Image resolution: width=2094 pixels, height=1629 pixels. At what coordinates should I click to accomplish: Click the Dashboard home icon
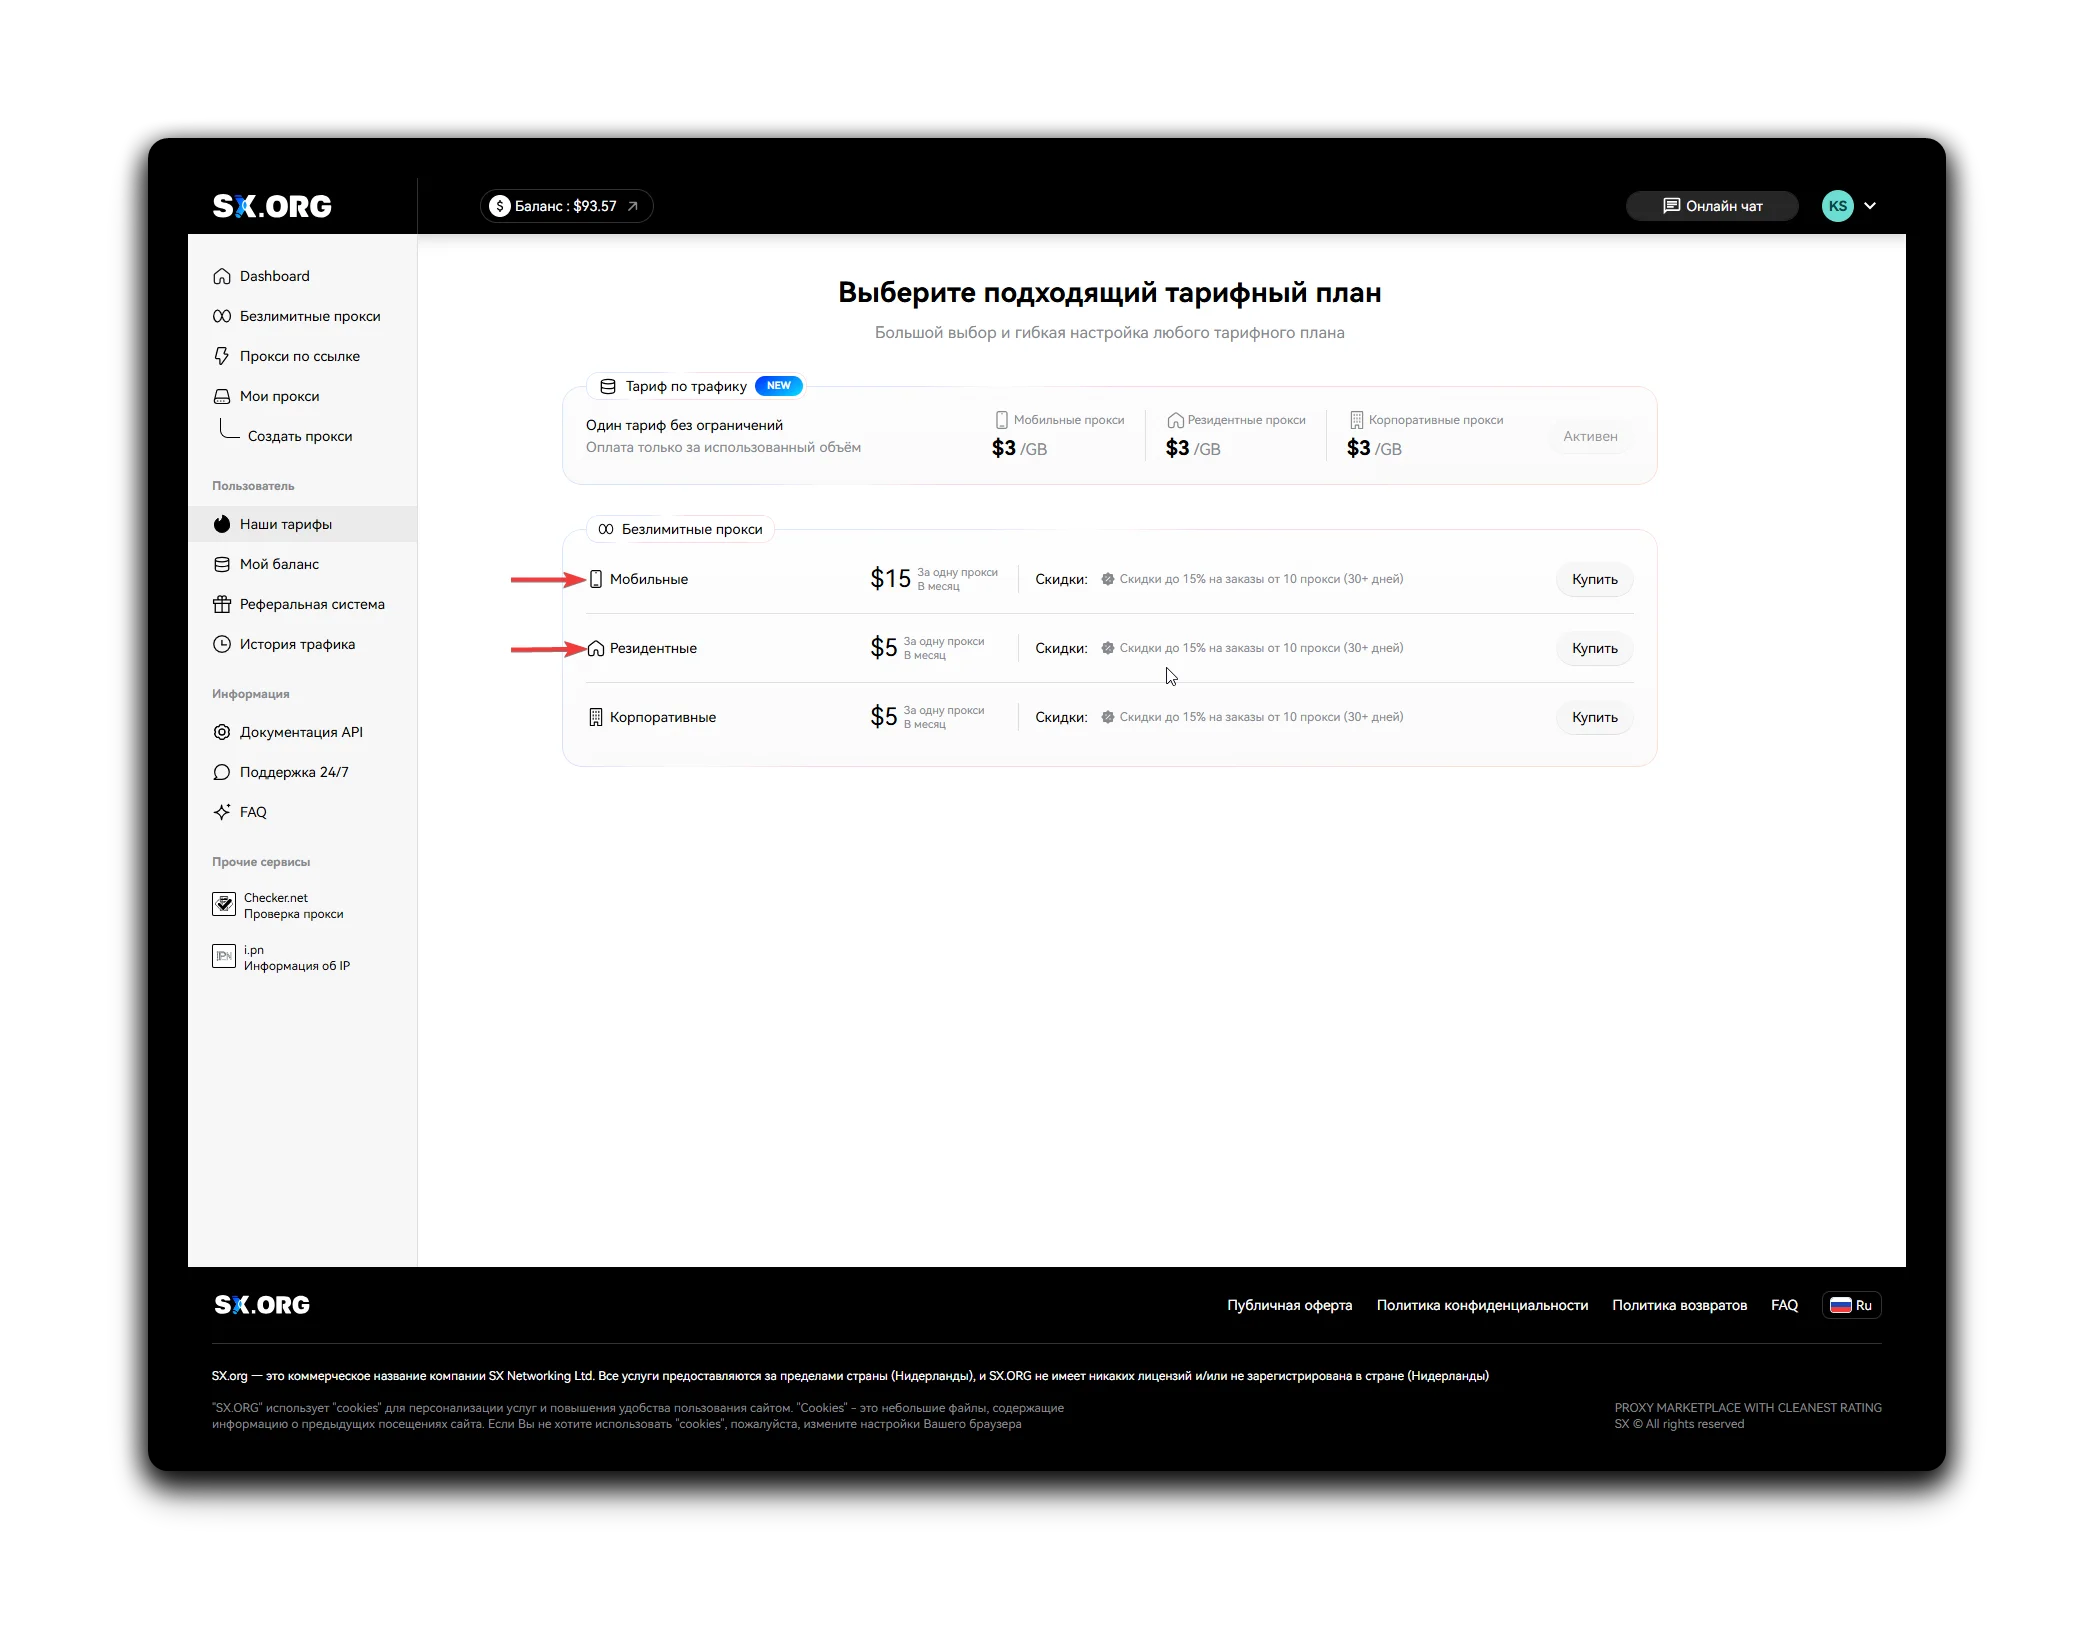(222, 276)
